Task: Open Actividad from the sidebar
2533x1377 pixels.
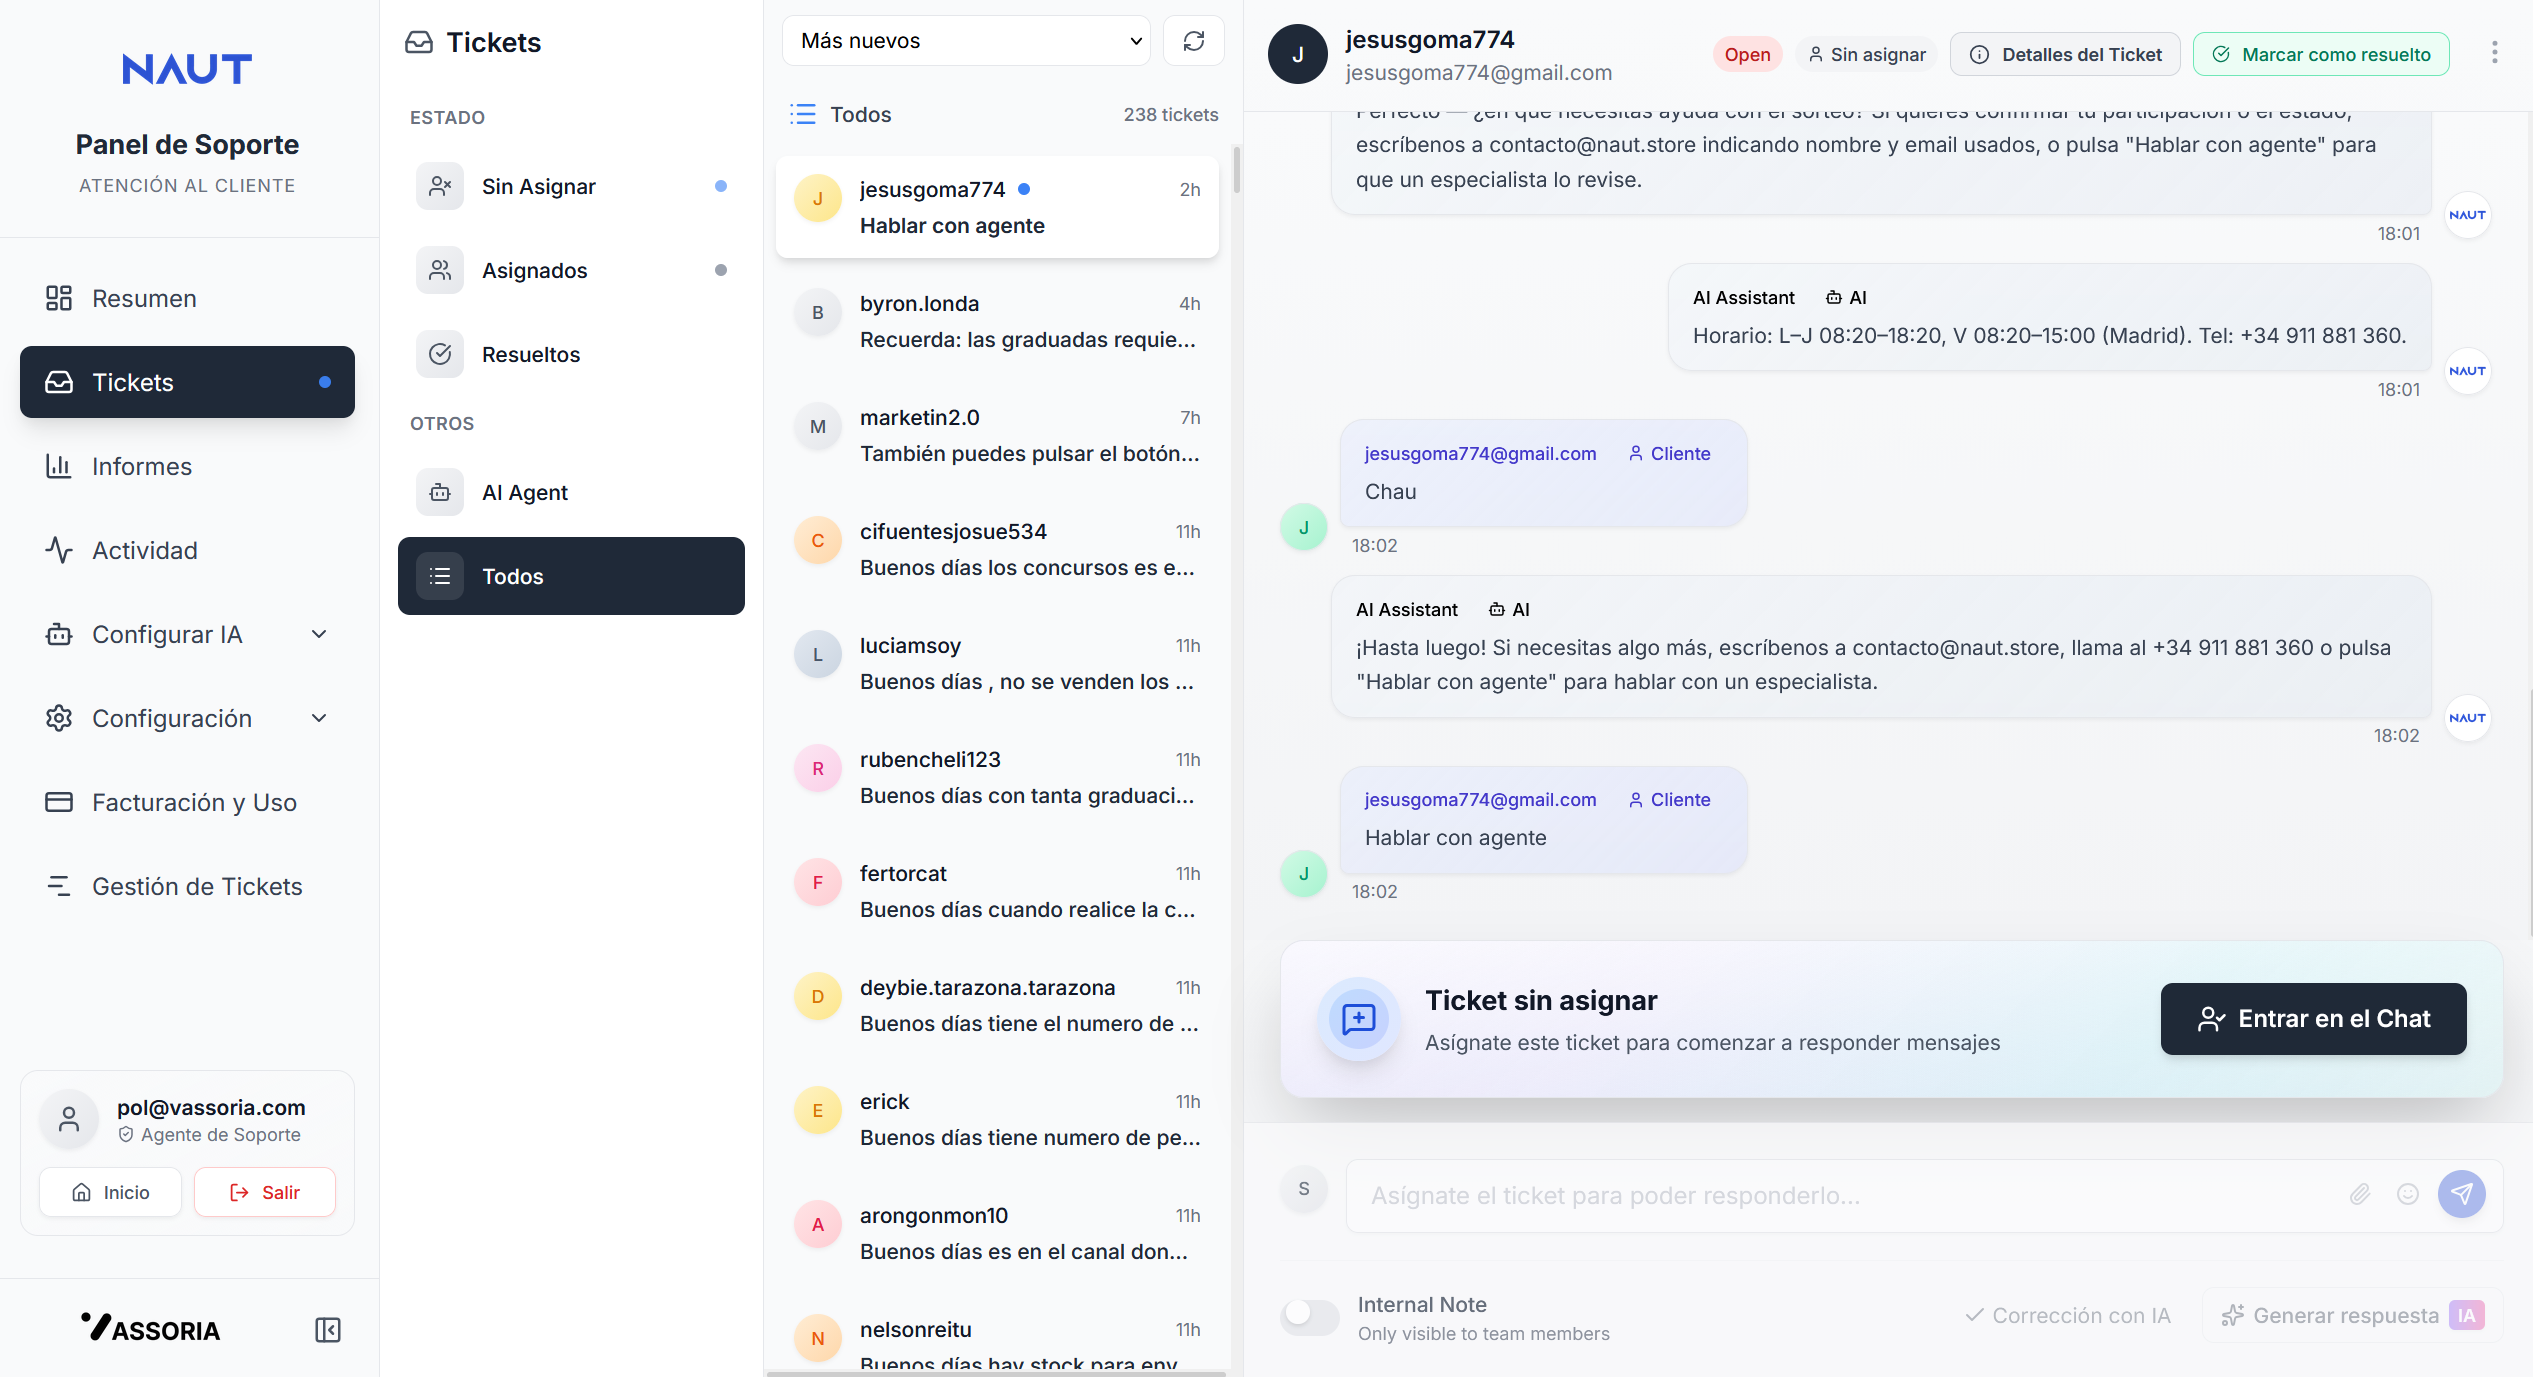Action: (x=144, y=550)
